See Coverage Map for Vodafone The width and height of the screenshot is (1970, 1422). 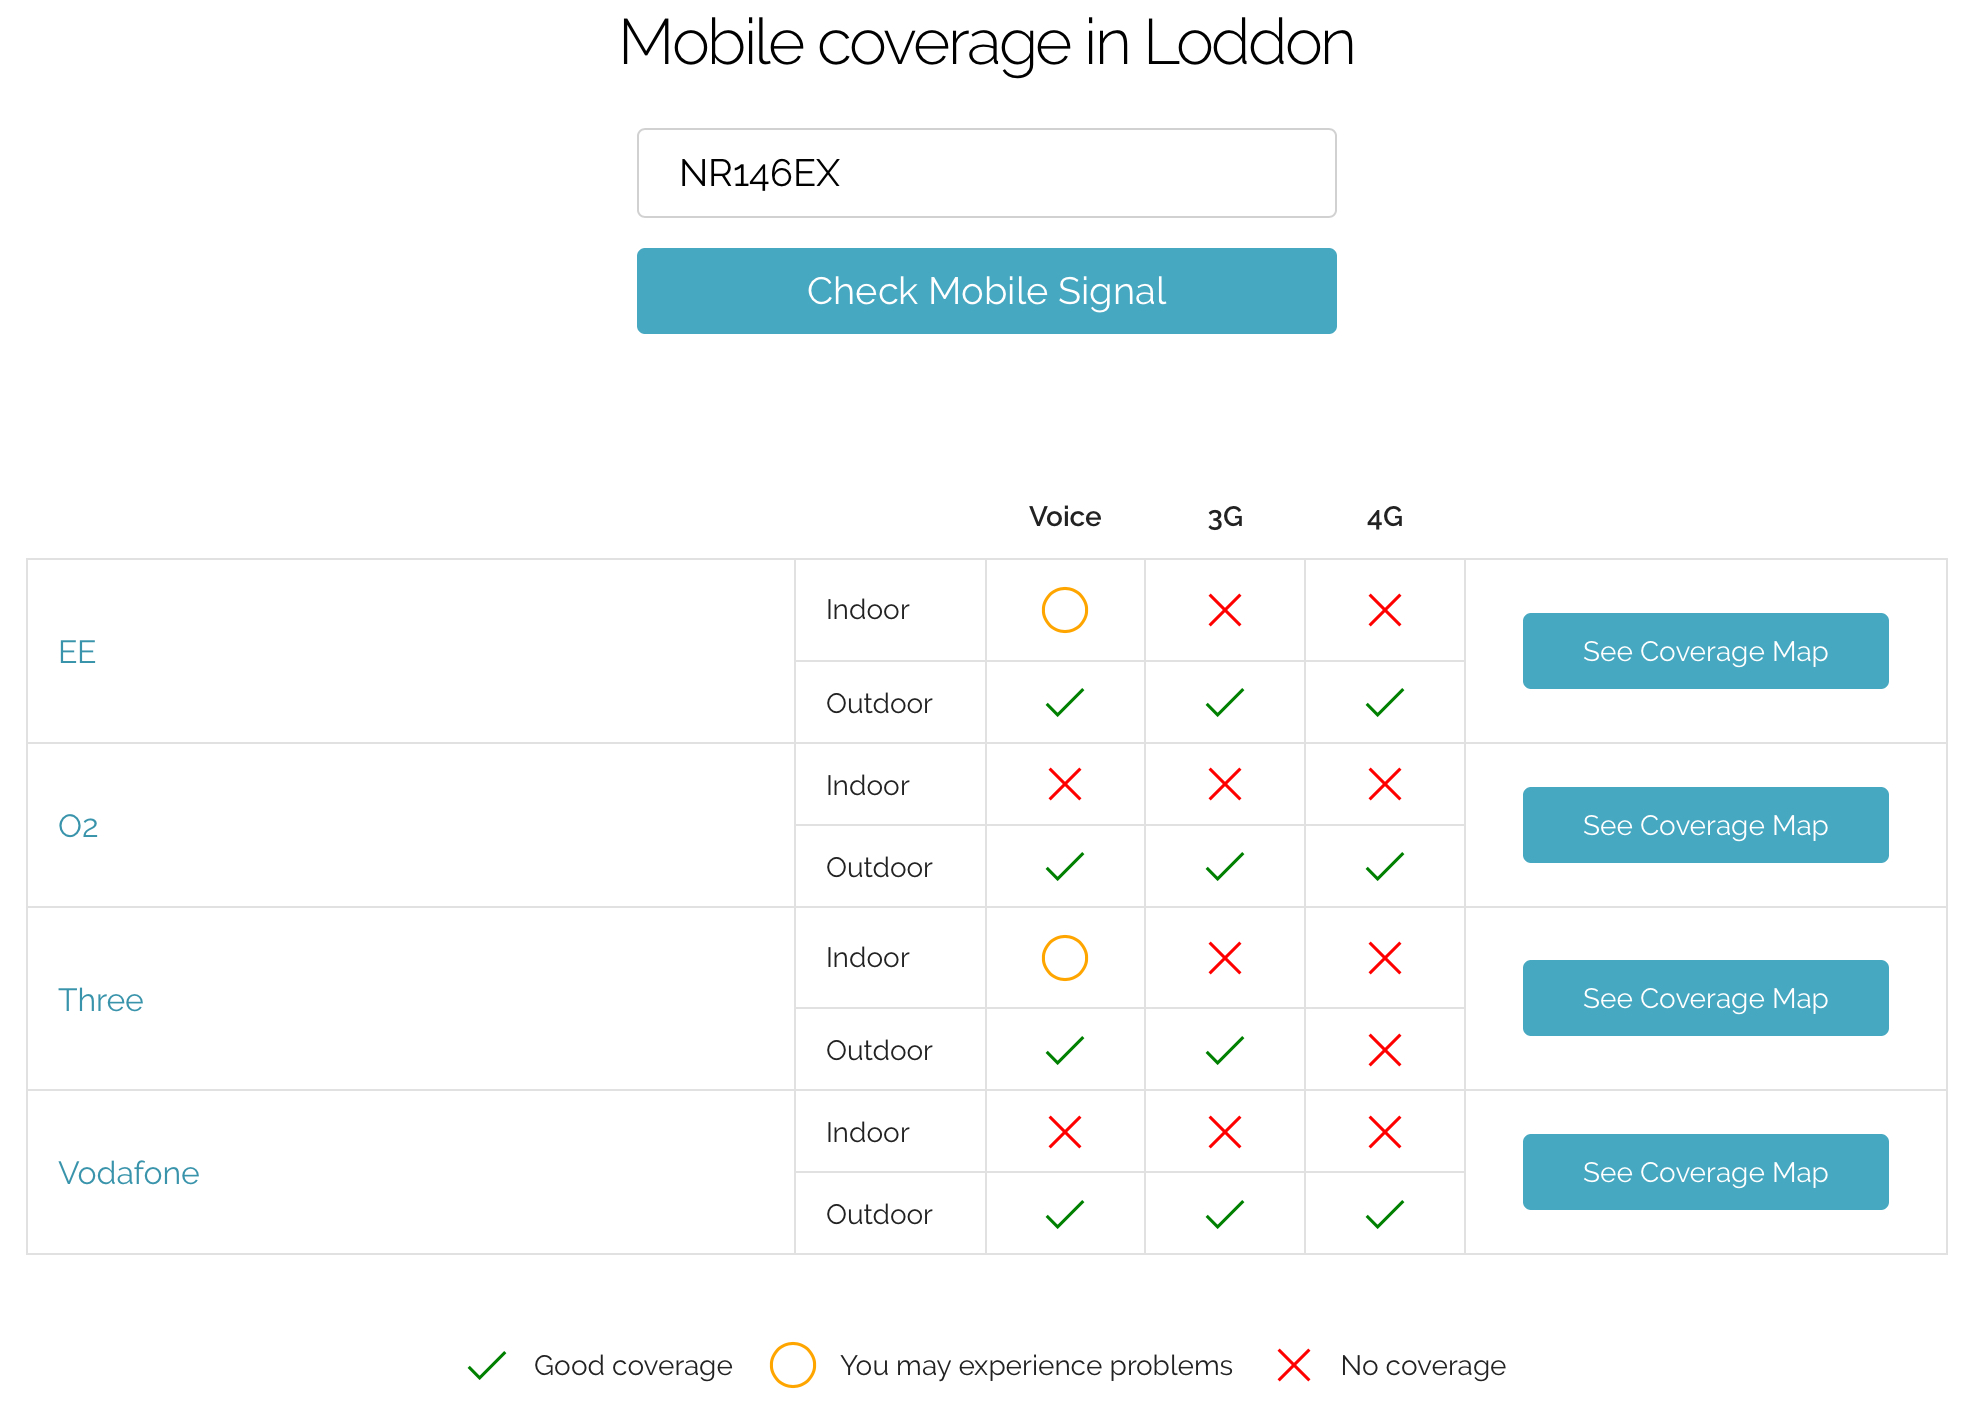tap(1705, 1172)
